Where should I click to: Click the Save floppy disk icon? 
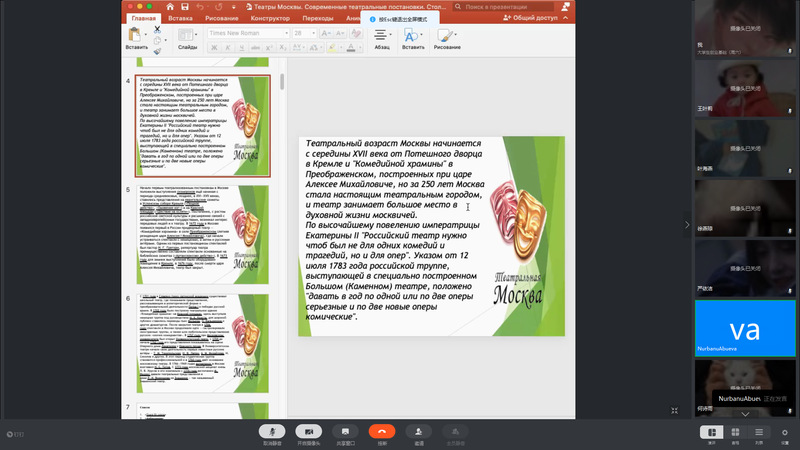coord(185,7)
